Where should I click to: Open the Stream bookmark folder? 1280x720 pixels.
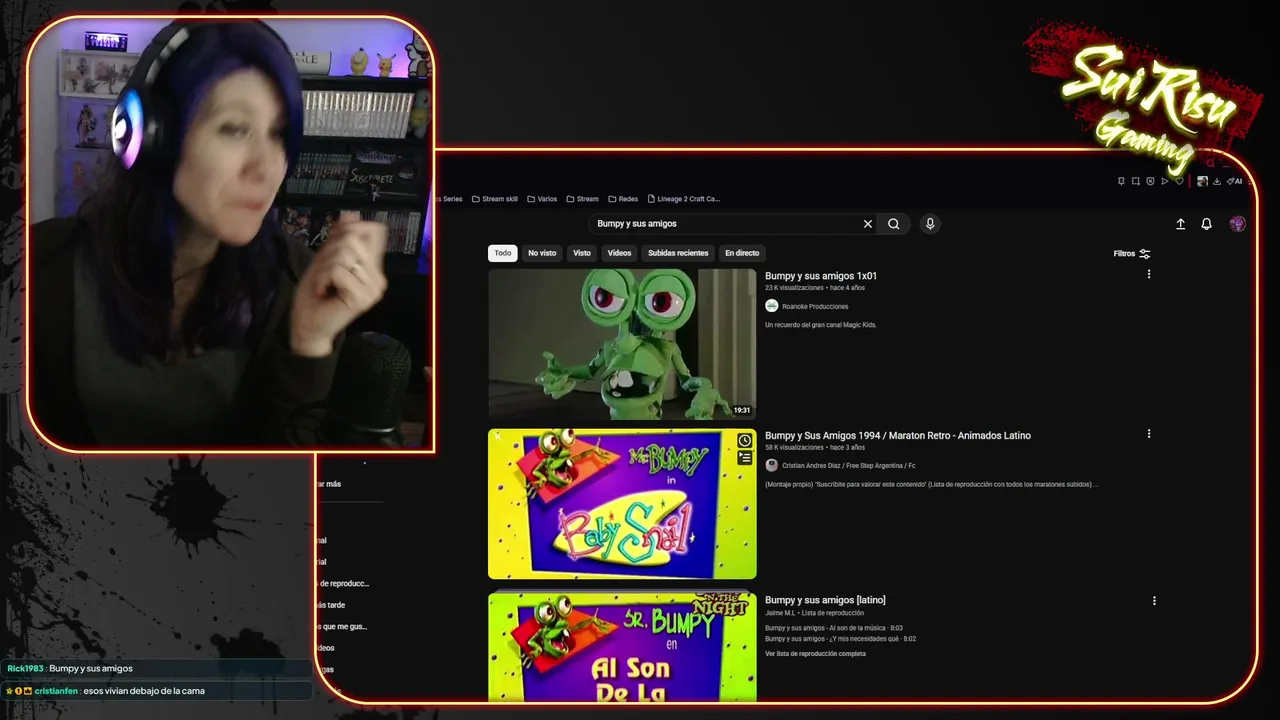click(x=583, y=199)
